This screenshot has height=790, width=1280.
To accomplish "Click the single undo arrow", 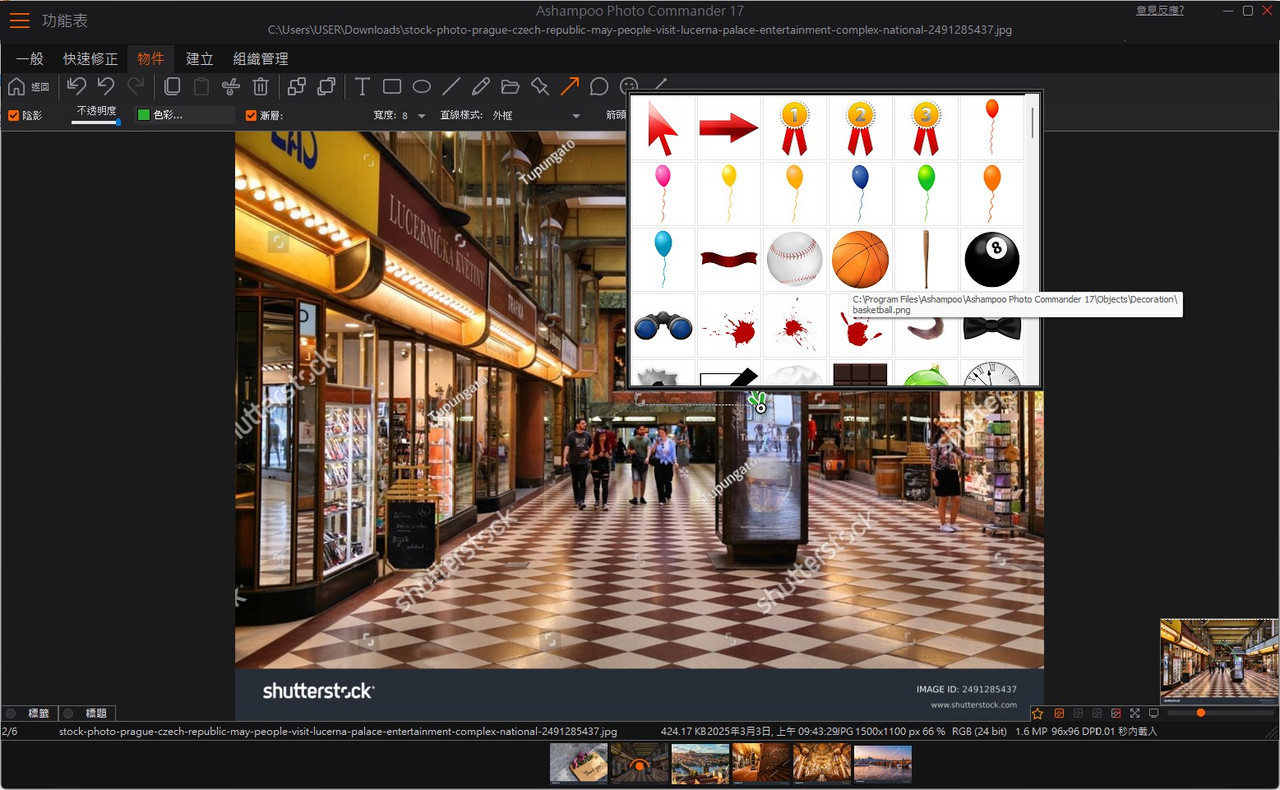I will [106, 87].
